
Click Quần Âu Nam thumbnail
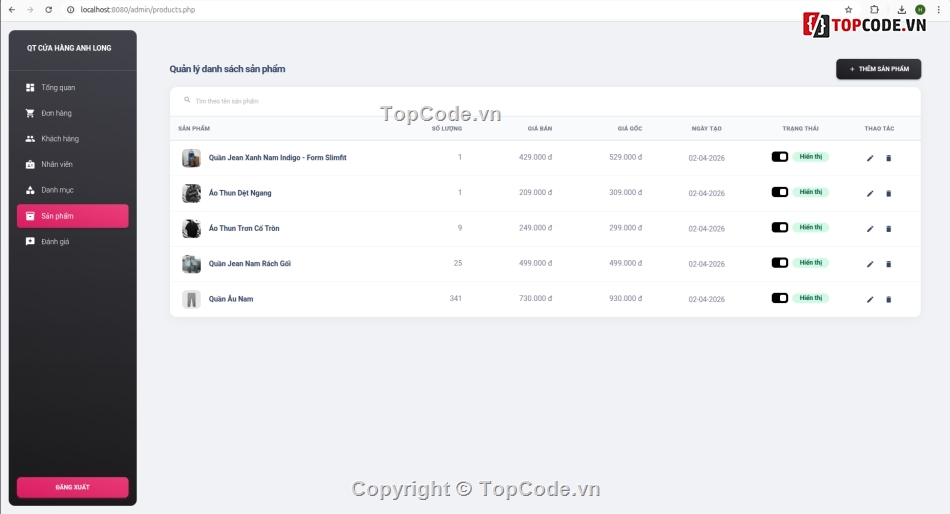[191, 299]
